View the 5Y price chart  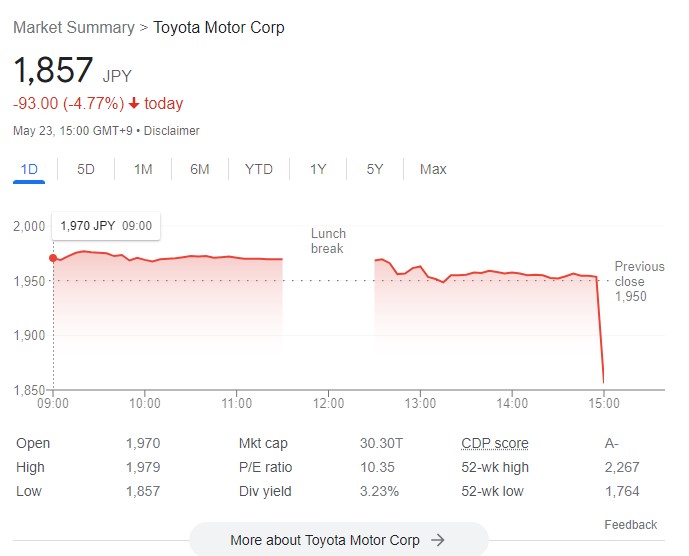[x=375, y=169]
